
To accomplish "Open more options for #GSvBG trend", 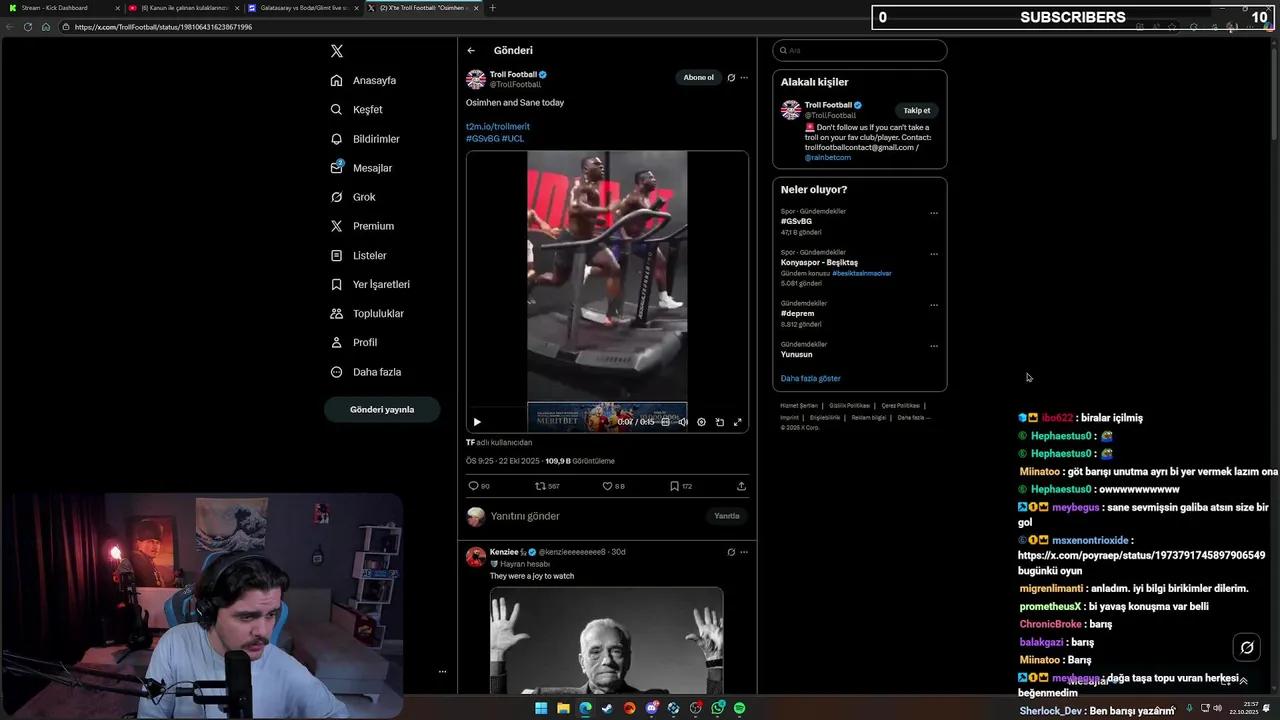I will click(934, 213).
